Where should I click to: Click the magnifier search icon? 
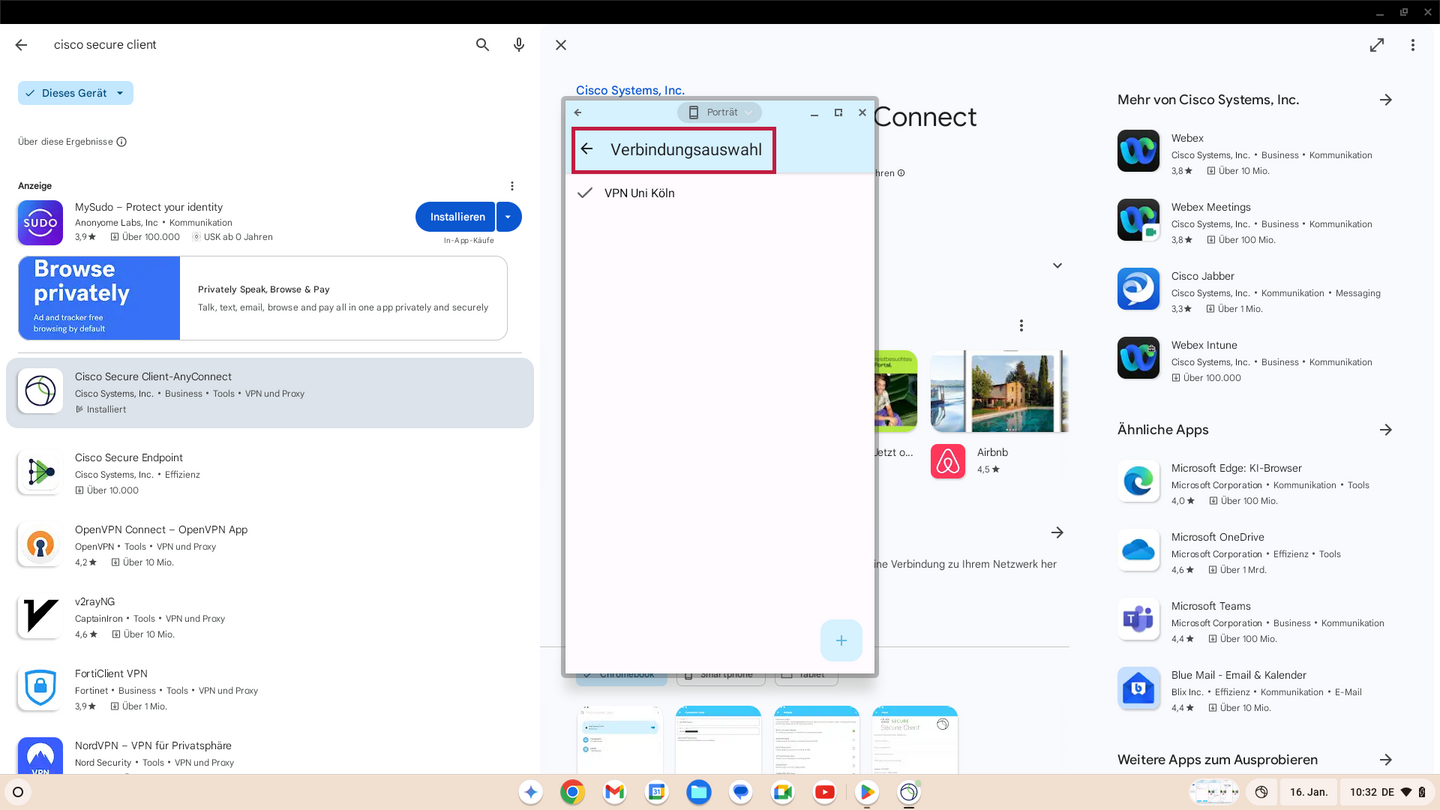click(483, 45)
